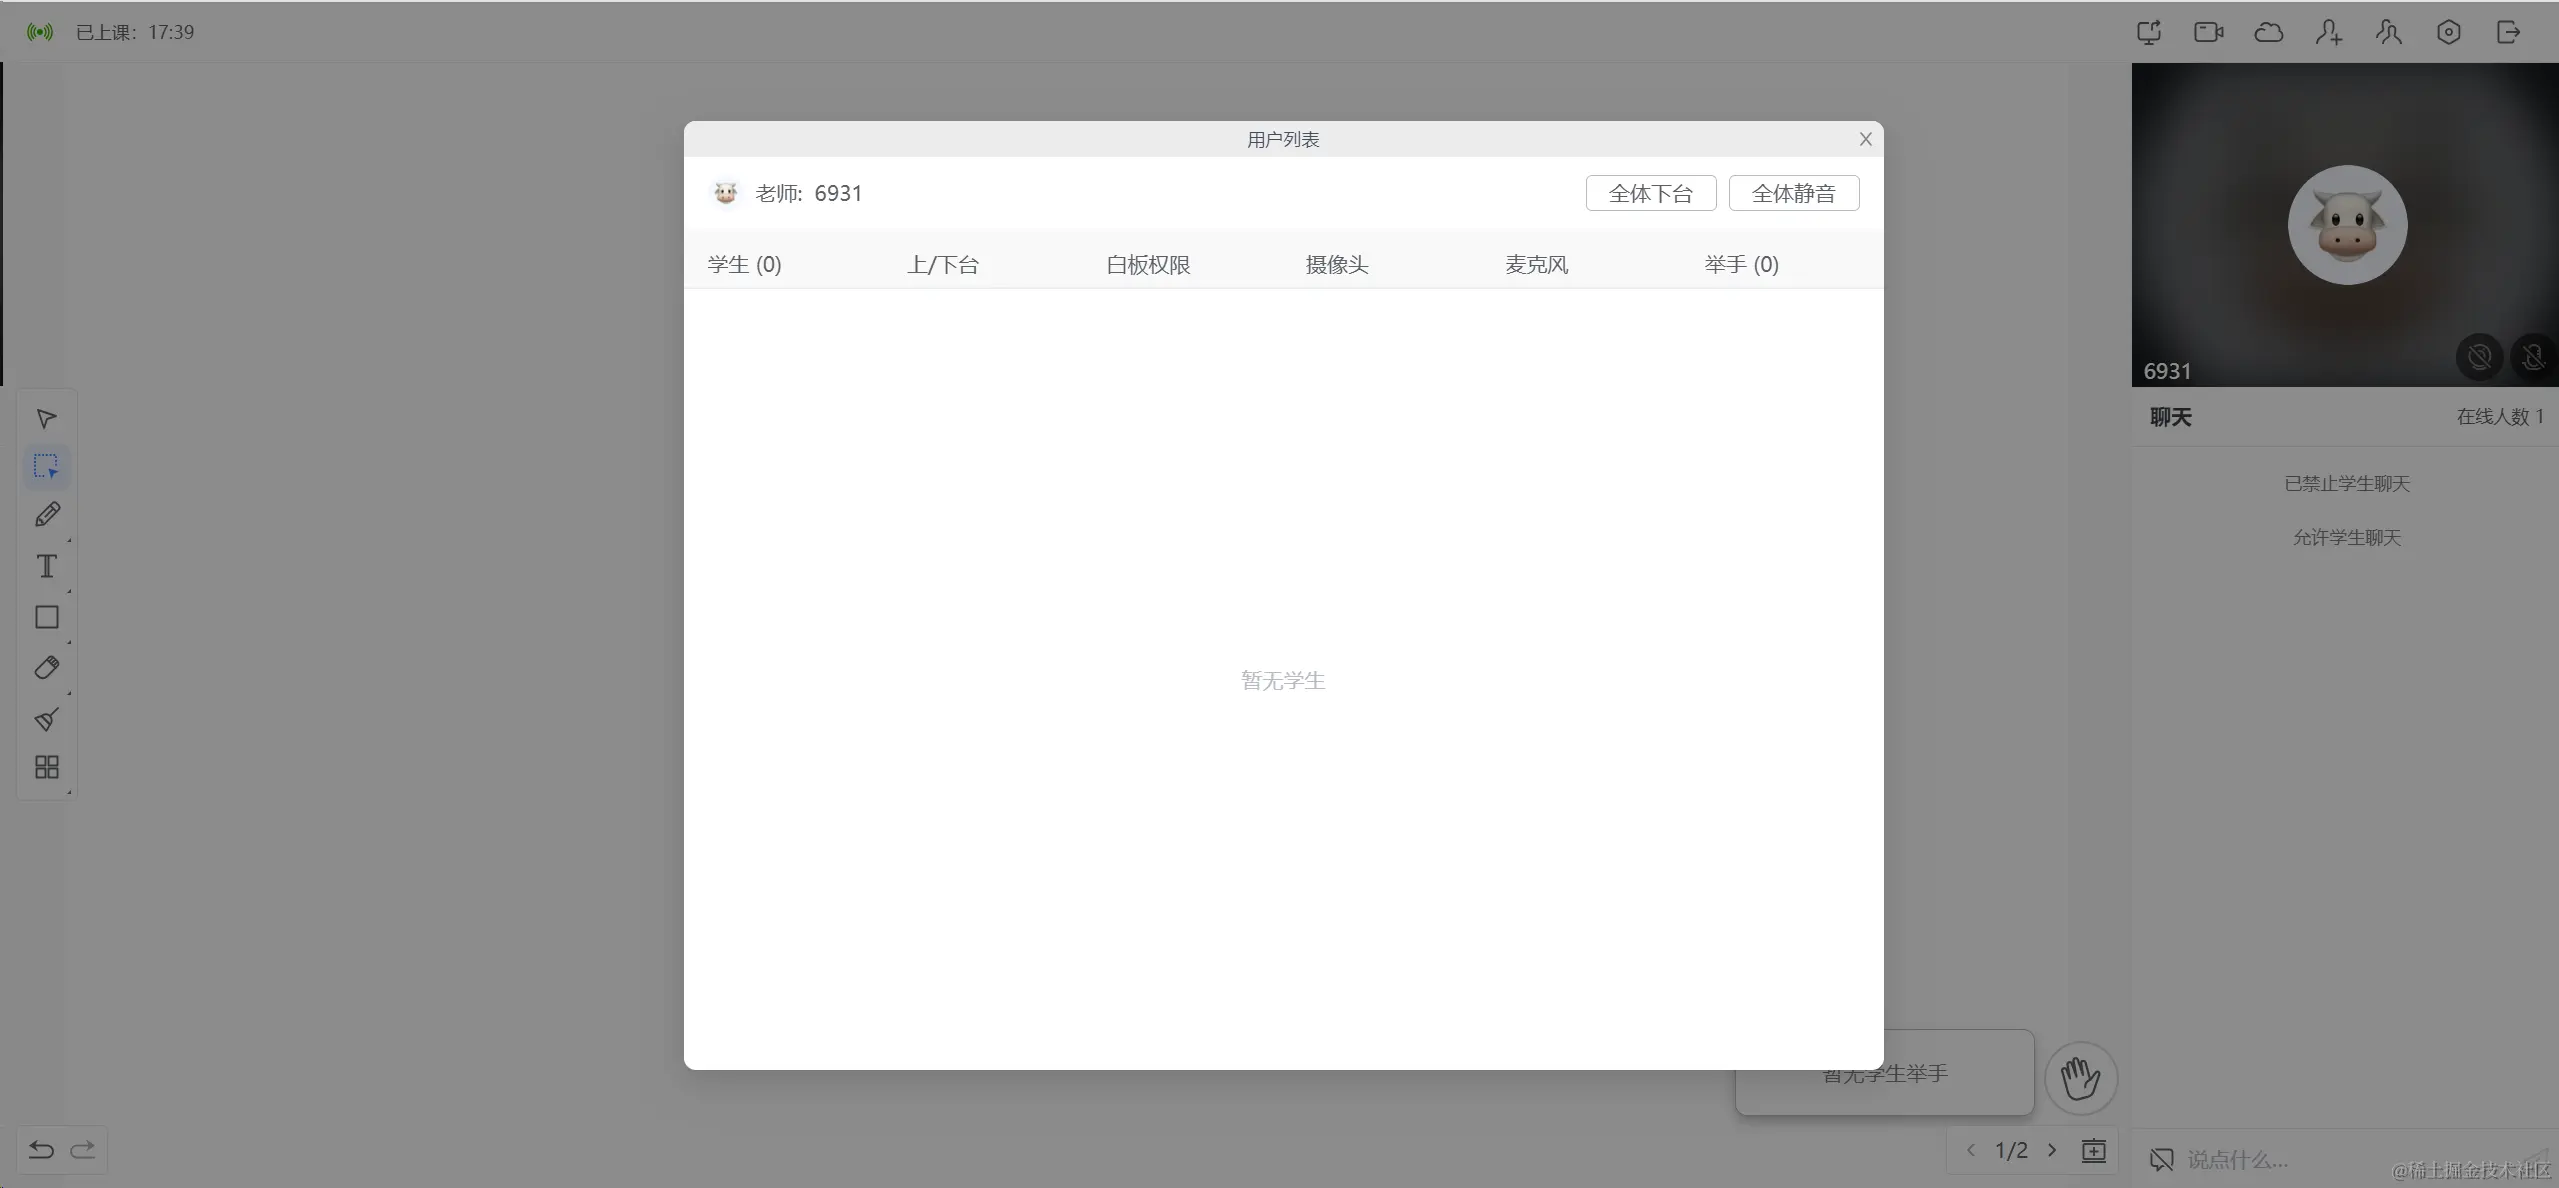Select the eraser tool
The height and width of the screenshot is (1188, 2559).
coord(46,668)
